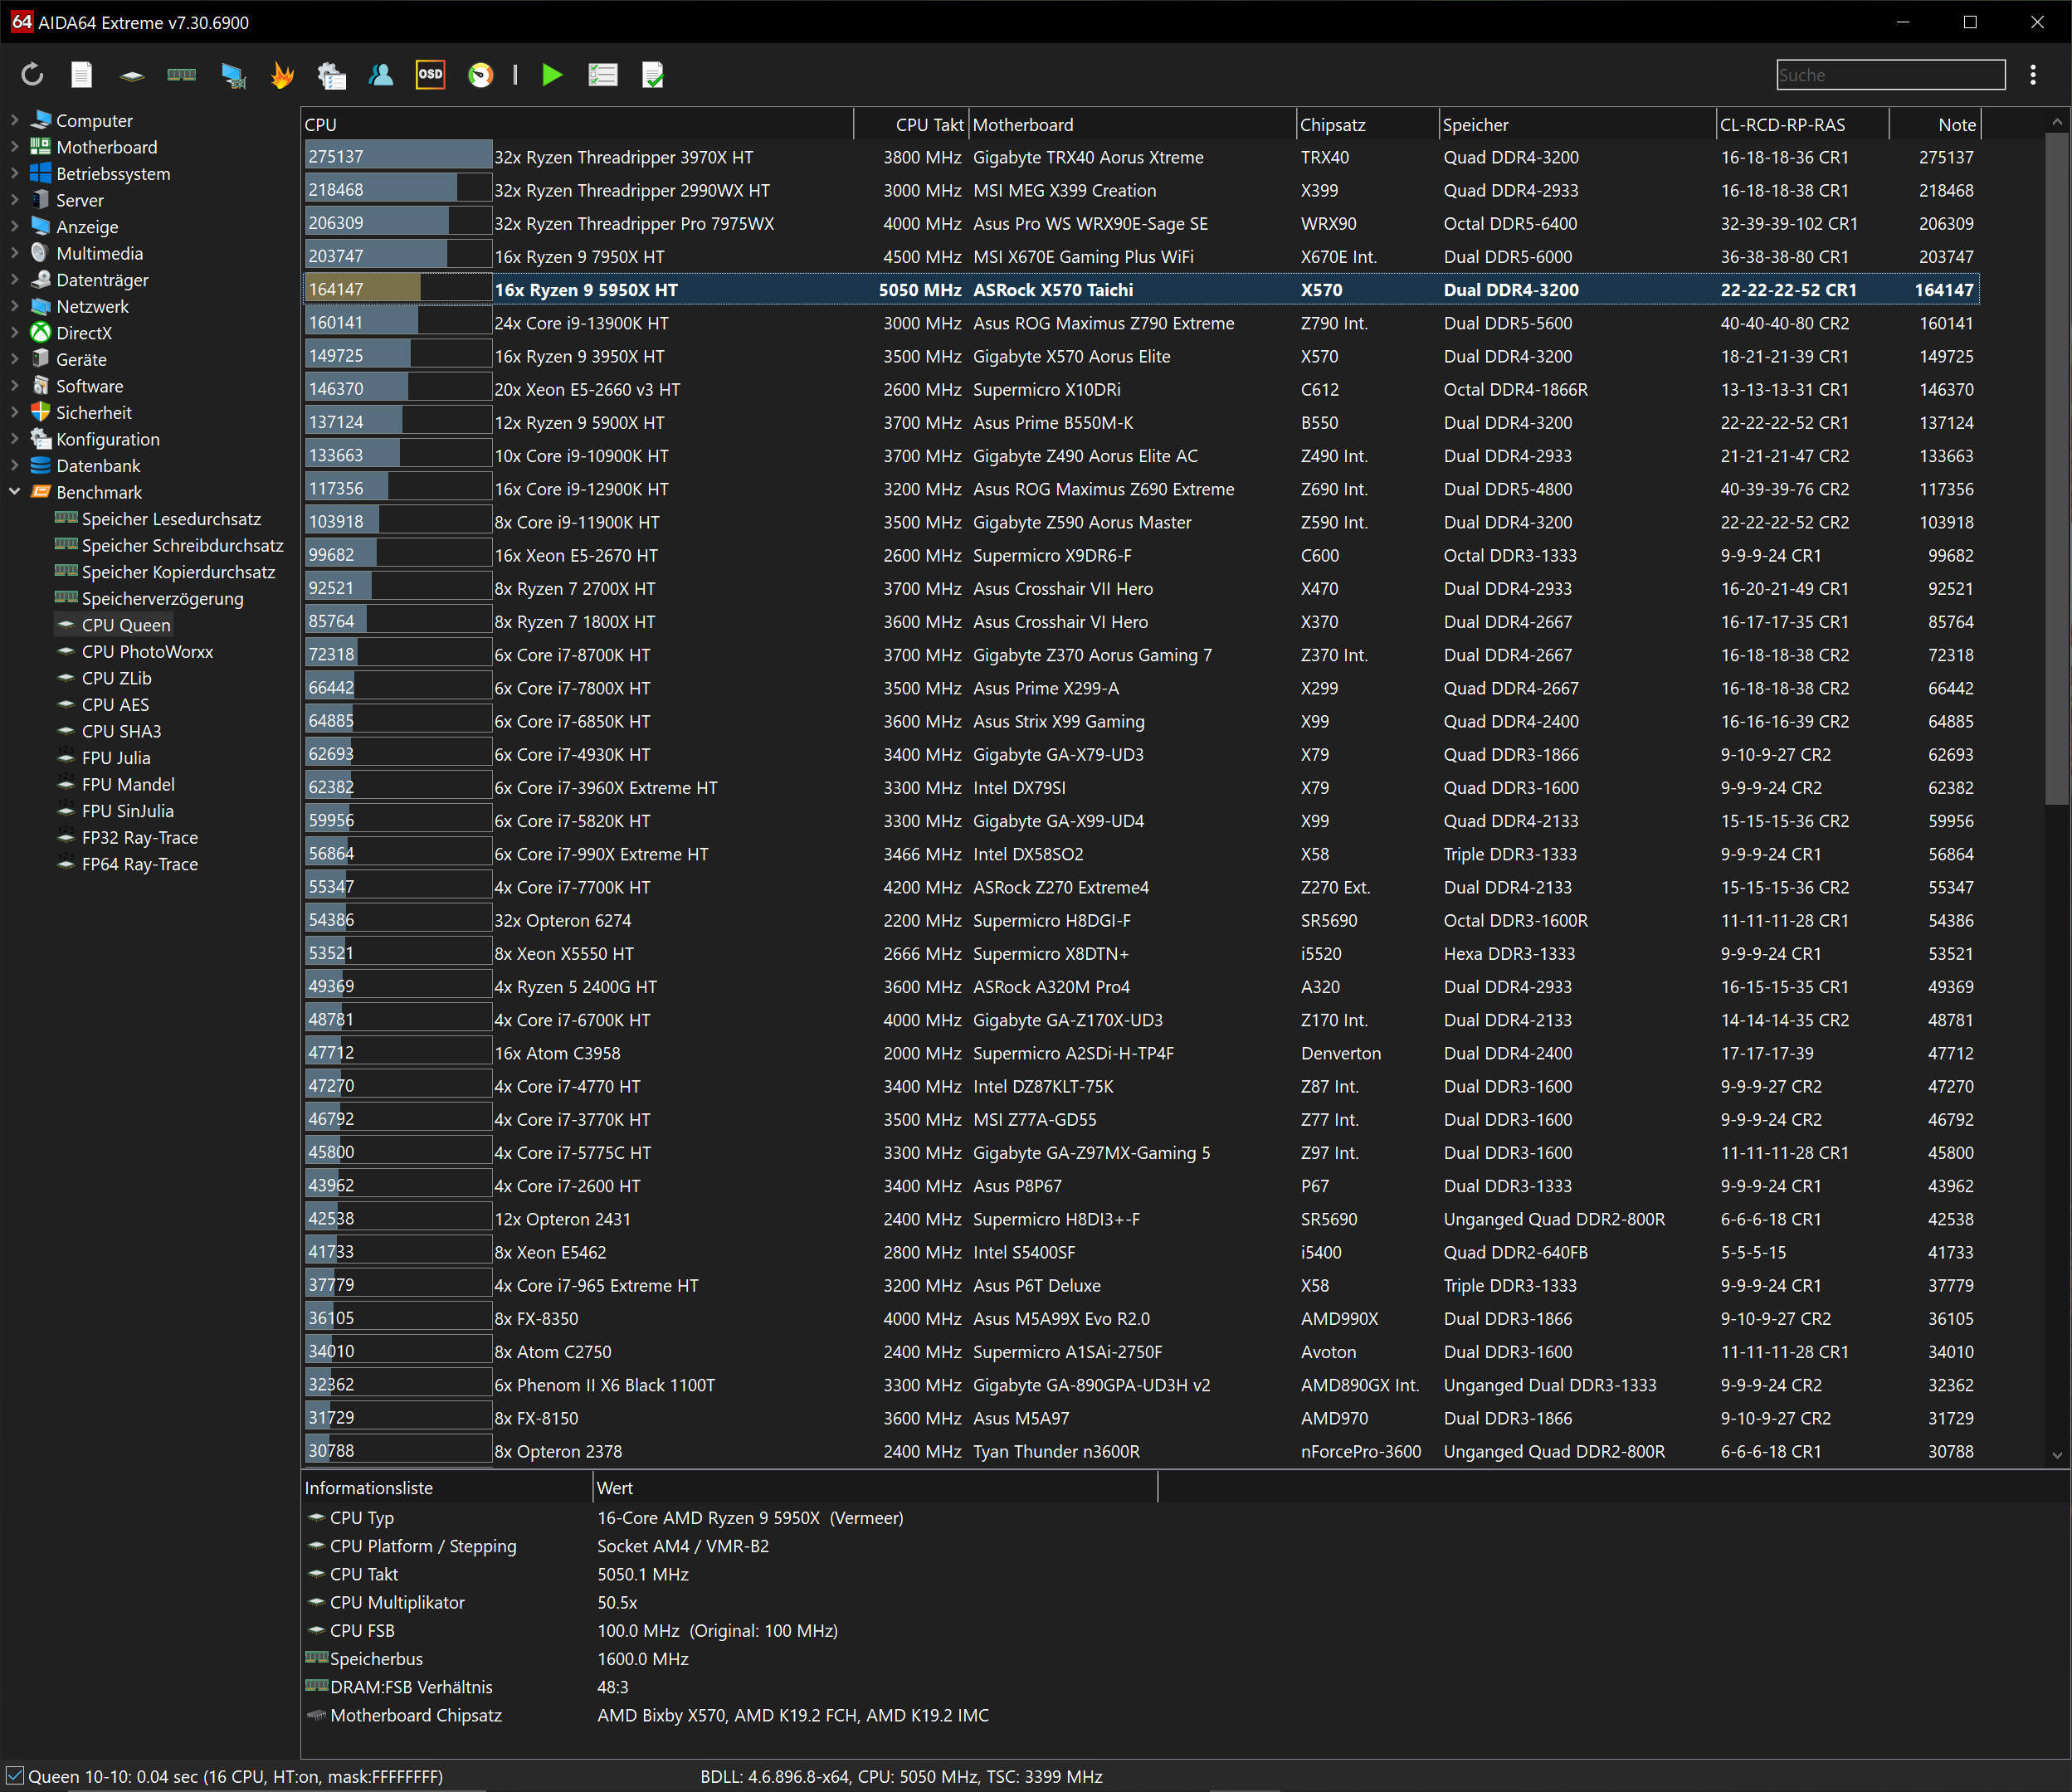Select the DirectX category icon
2072x1792 pixels.
41,333
